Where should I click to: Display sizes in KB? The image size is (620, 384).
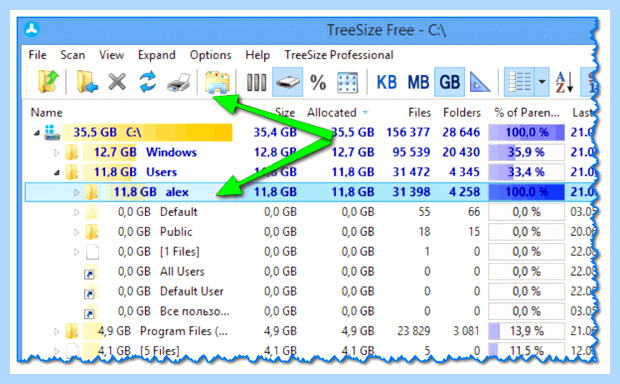pos(386,83)
